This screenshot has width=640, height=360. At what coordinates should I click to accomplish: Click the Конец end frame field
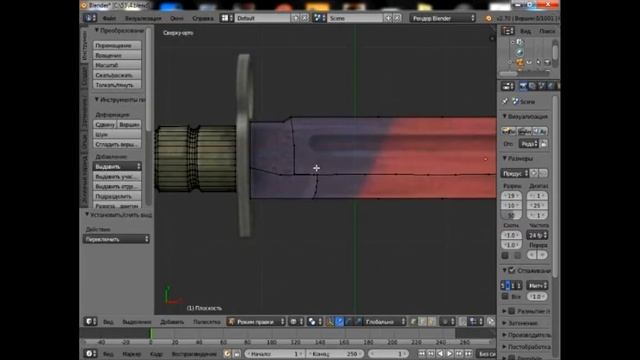pos(334,354)
